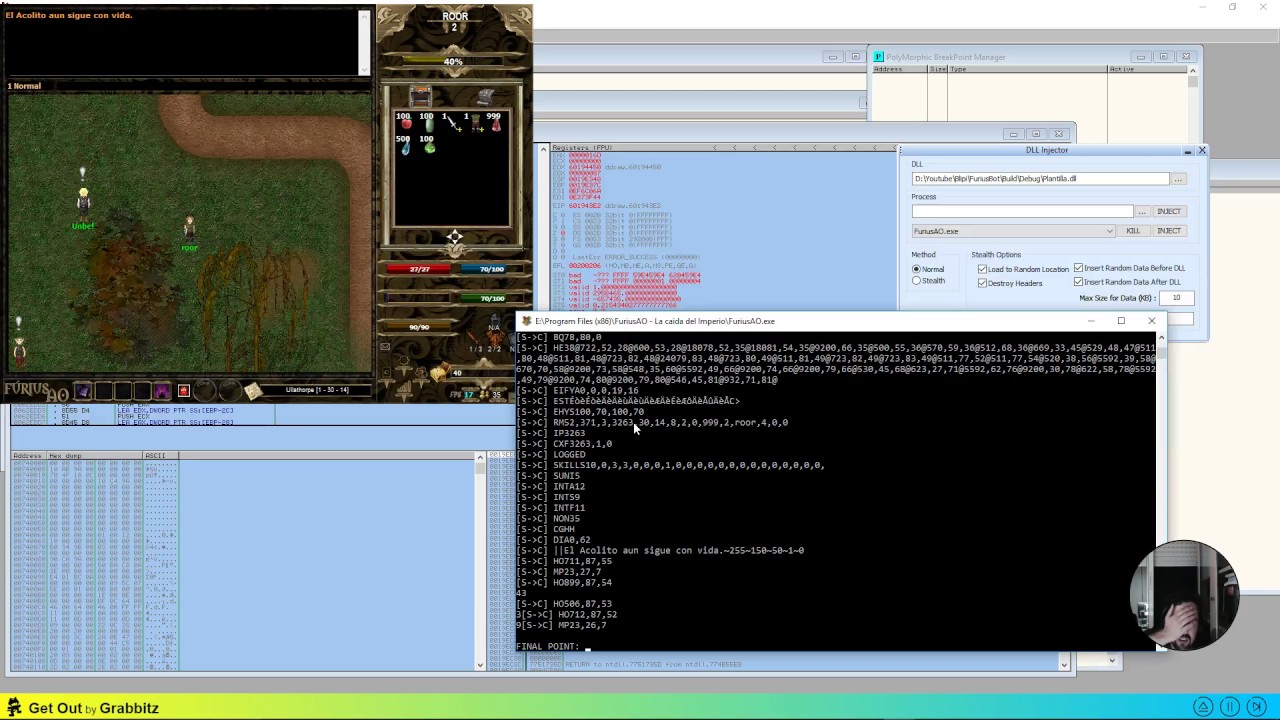Minimize the DLL Injector window
Viewport: 1280px width, 720px height.
(x=1187, y=151)
